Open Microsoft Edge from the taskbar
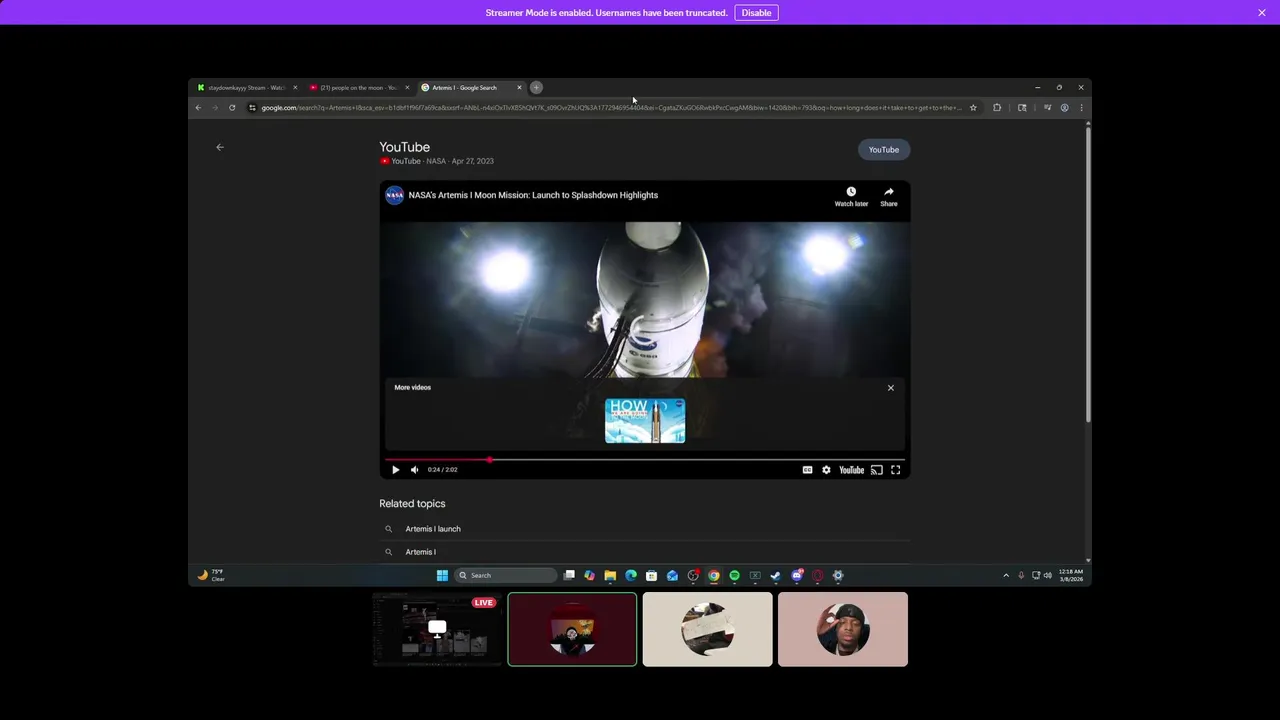The width and height of the screenshot is (1280, 720). click(x=631, y=575)
